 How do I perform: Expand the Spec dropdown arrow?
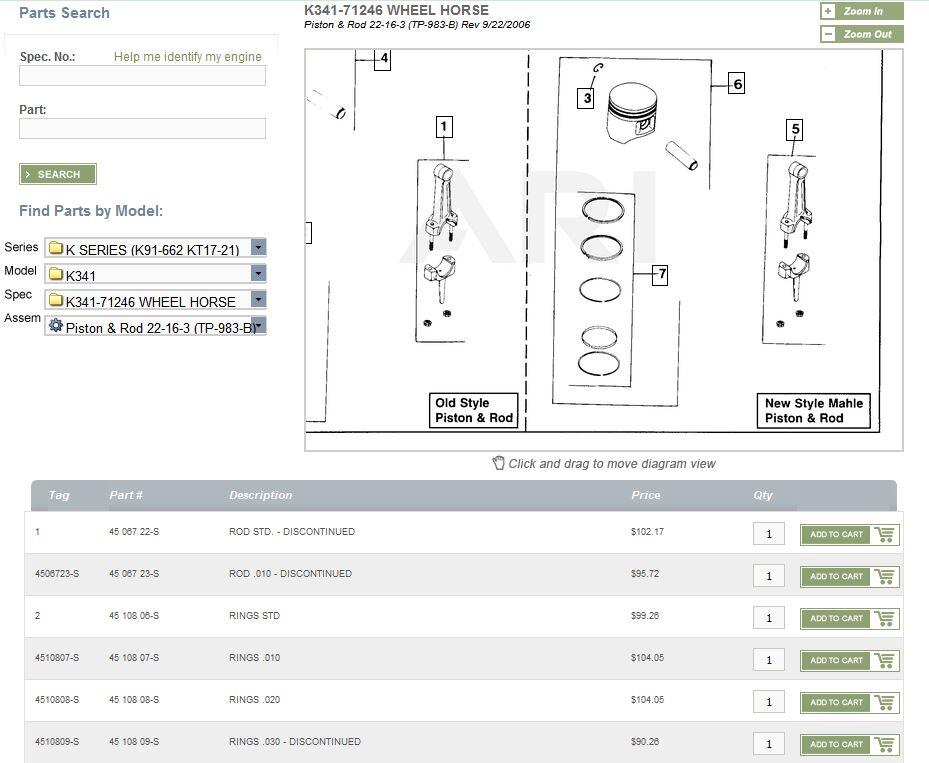tap(258, 299)
